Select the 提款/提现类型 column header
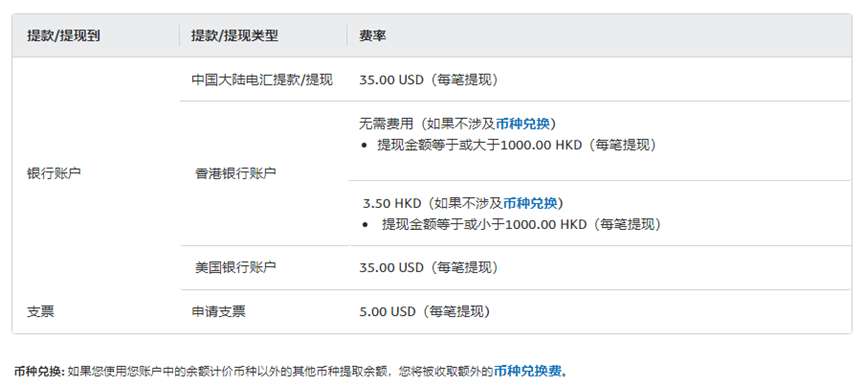865x386 pixels. pos(234,36)
